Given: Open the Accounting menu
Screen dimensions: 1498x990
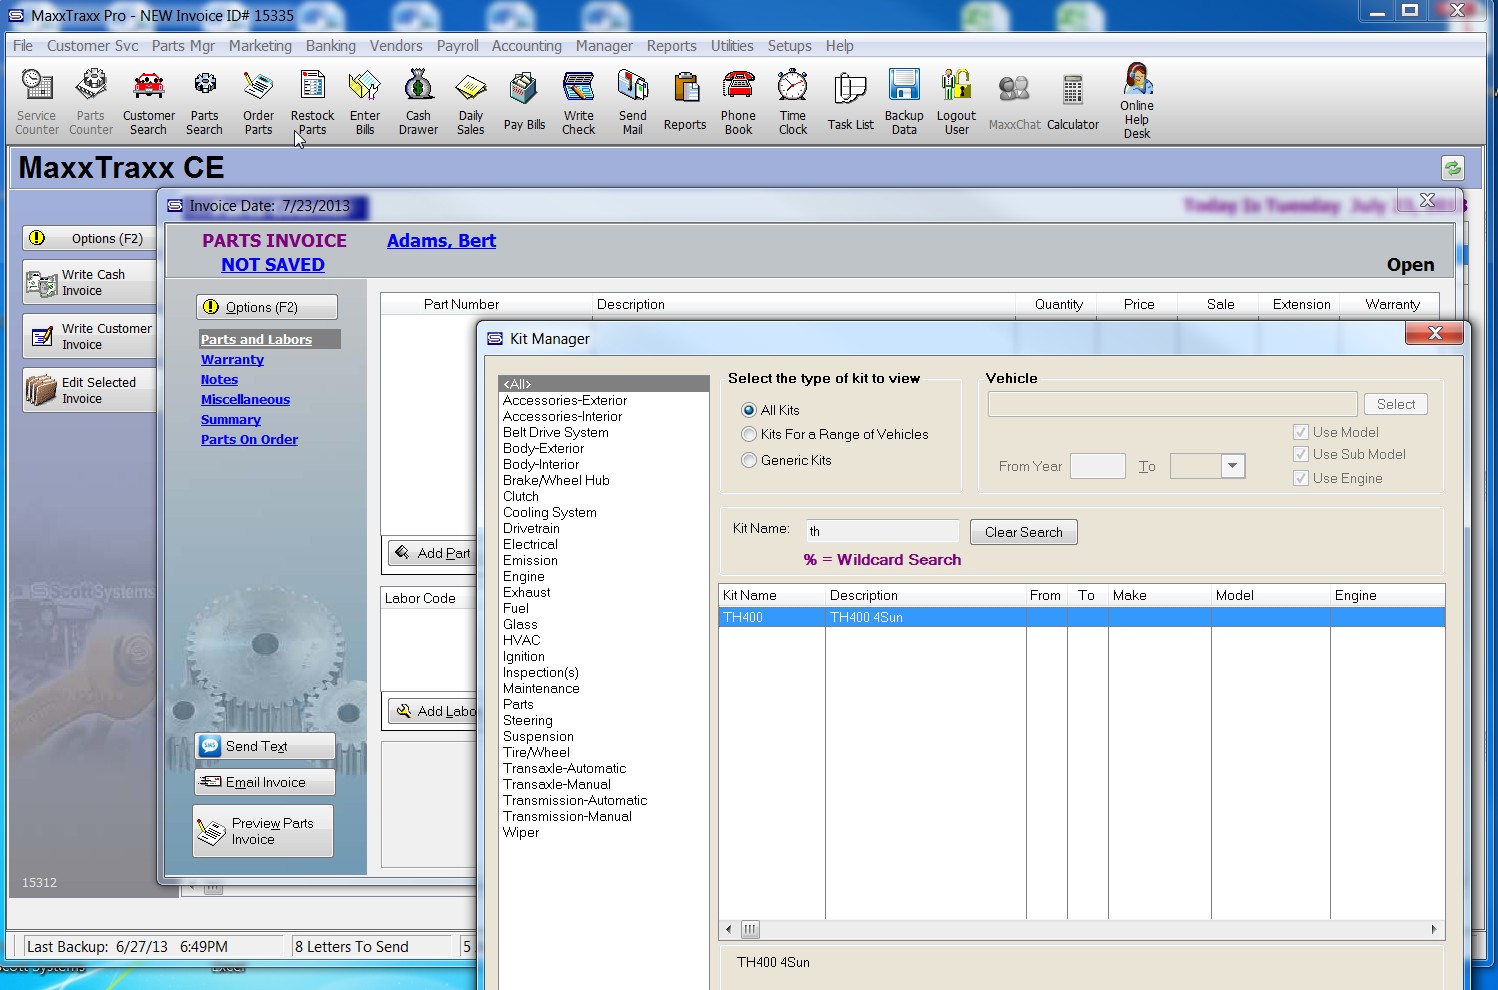Looking at the screenshot, I should [x=526, y=46].
